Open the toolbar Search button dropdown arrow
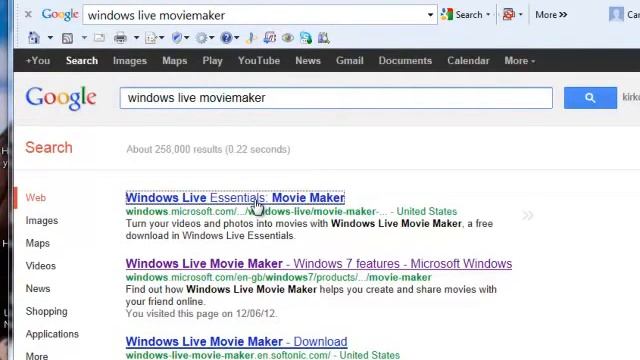640x360 pixels. 488,15
